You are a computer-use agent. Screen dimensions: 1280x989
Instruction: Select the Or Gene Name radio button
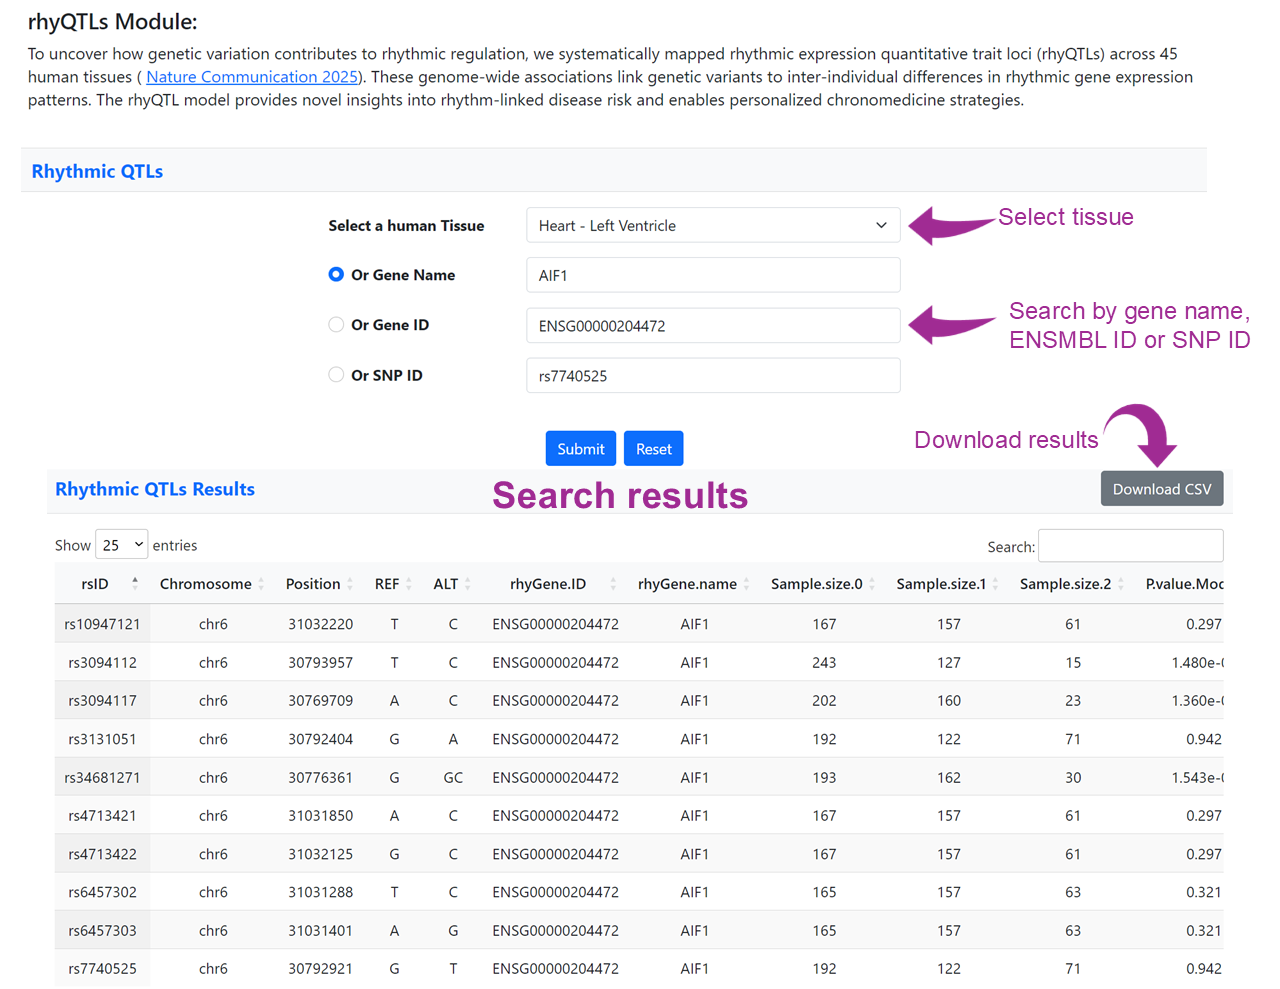[x=336, y=275]
